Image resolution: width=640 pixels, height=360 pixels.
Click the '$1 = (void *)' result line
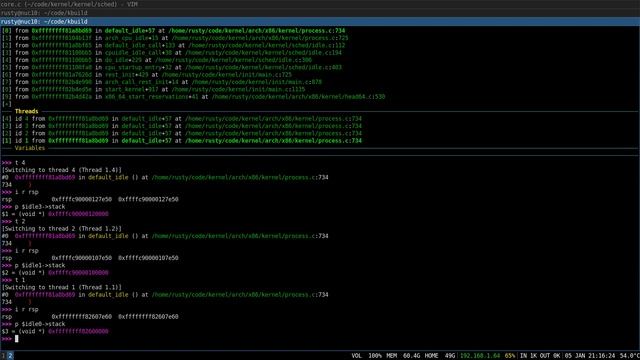click(55, 214)
